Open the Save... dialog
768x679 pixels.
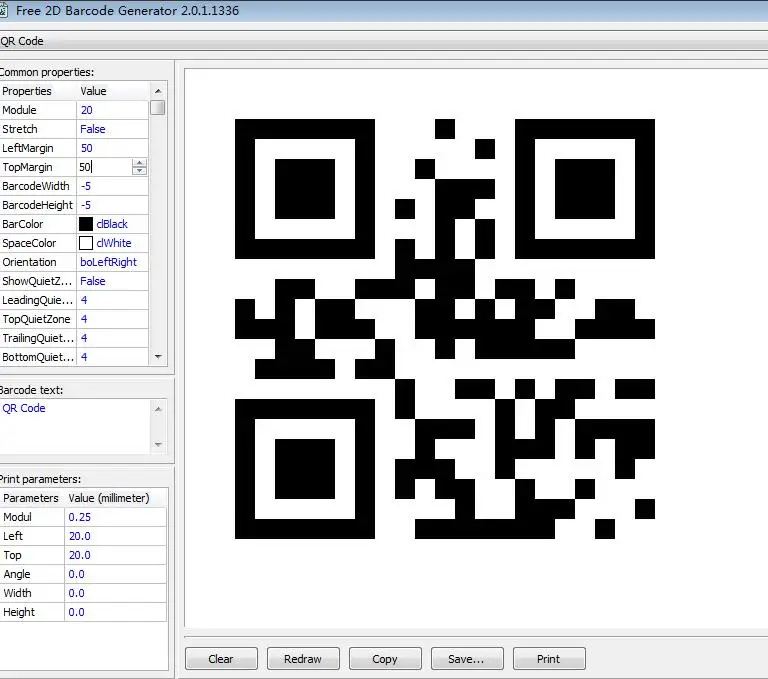point(467,658)
